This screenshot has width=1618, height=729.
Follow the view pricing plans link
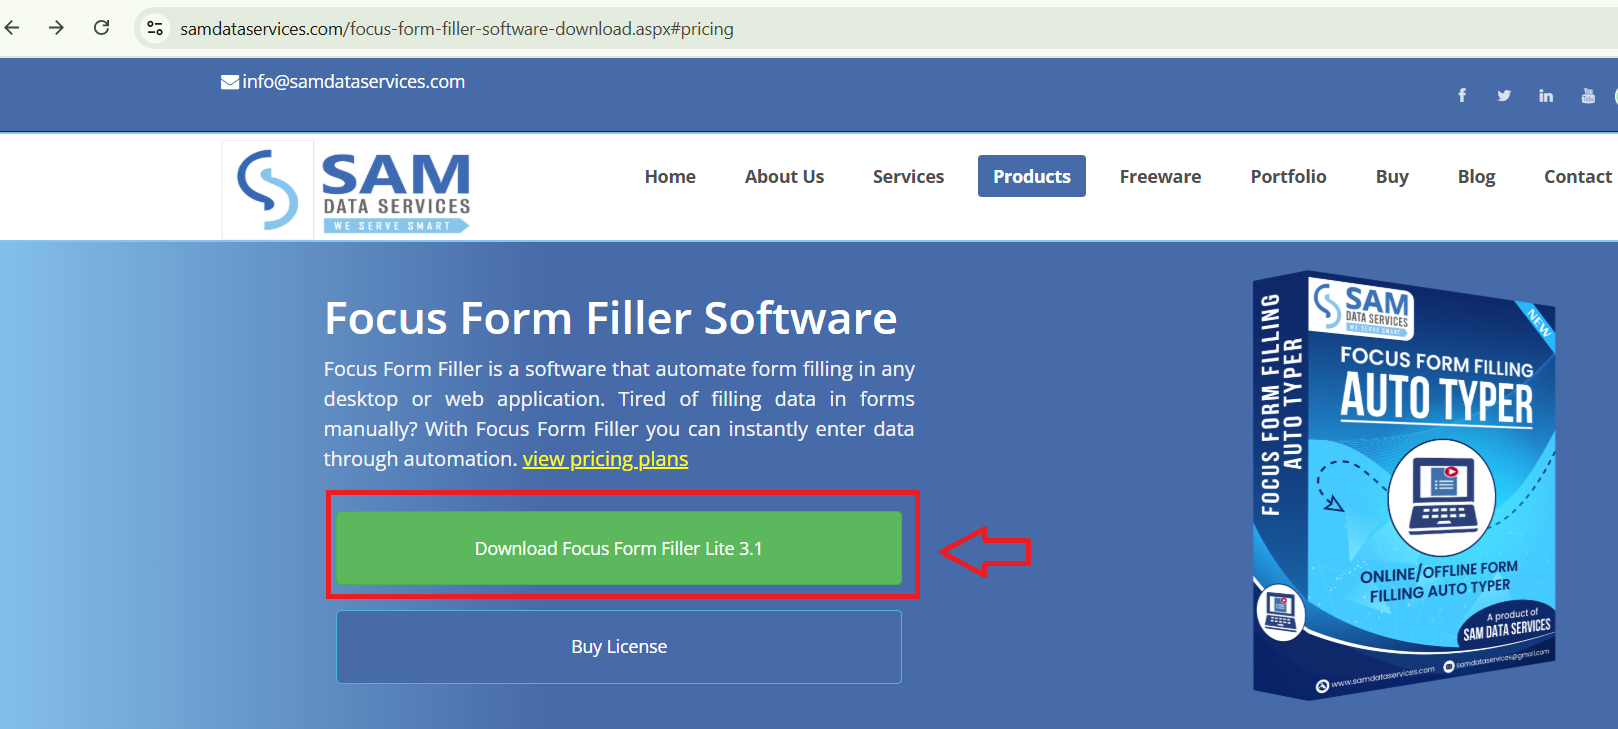point(605,459)
